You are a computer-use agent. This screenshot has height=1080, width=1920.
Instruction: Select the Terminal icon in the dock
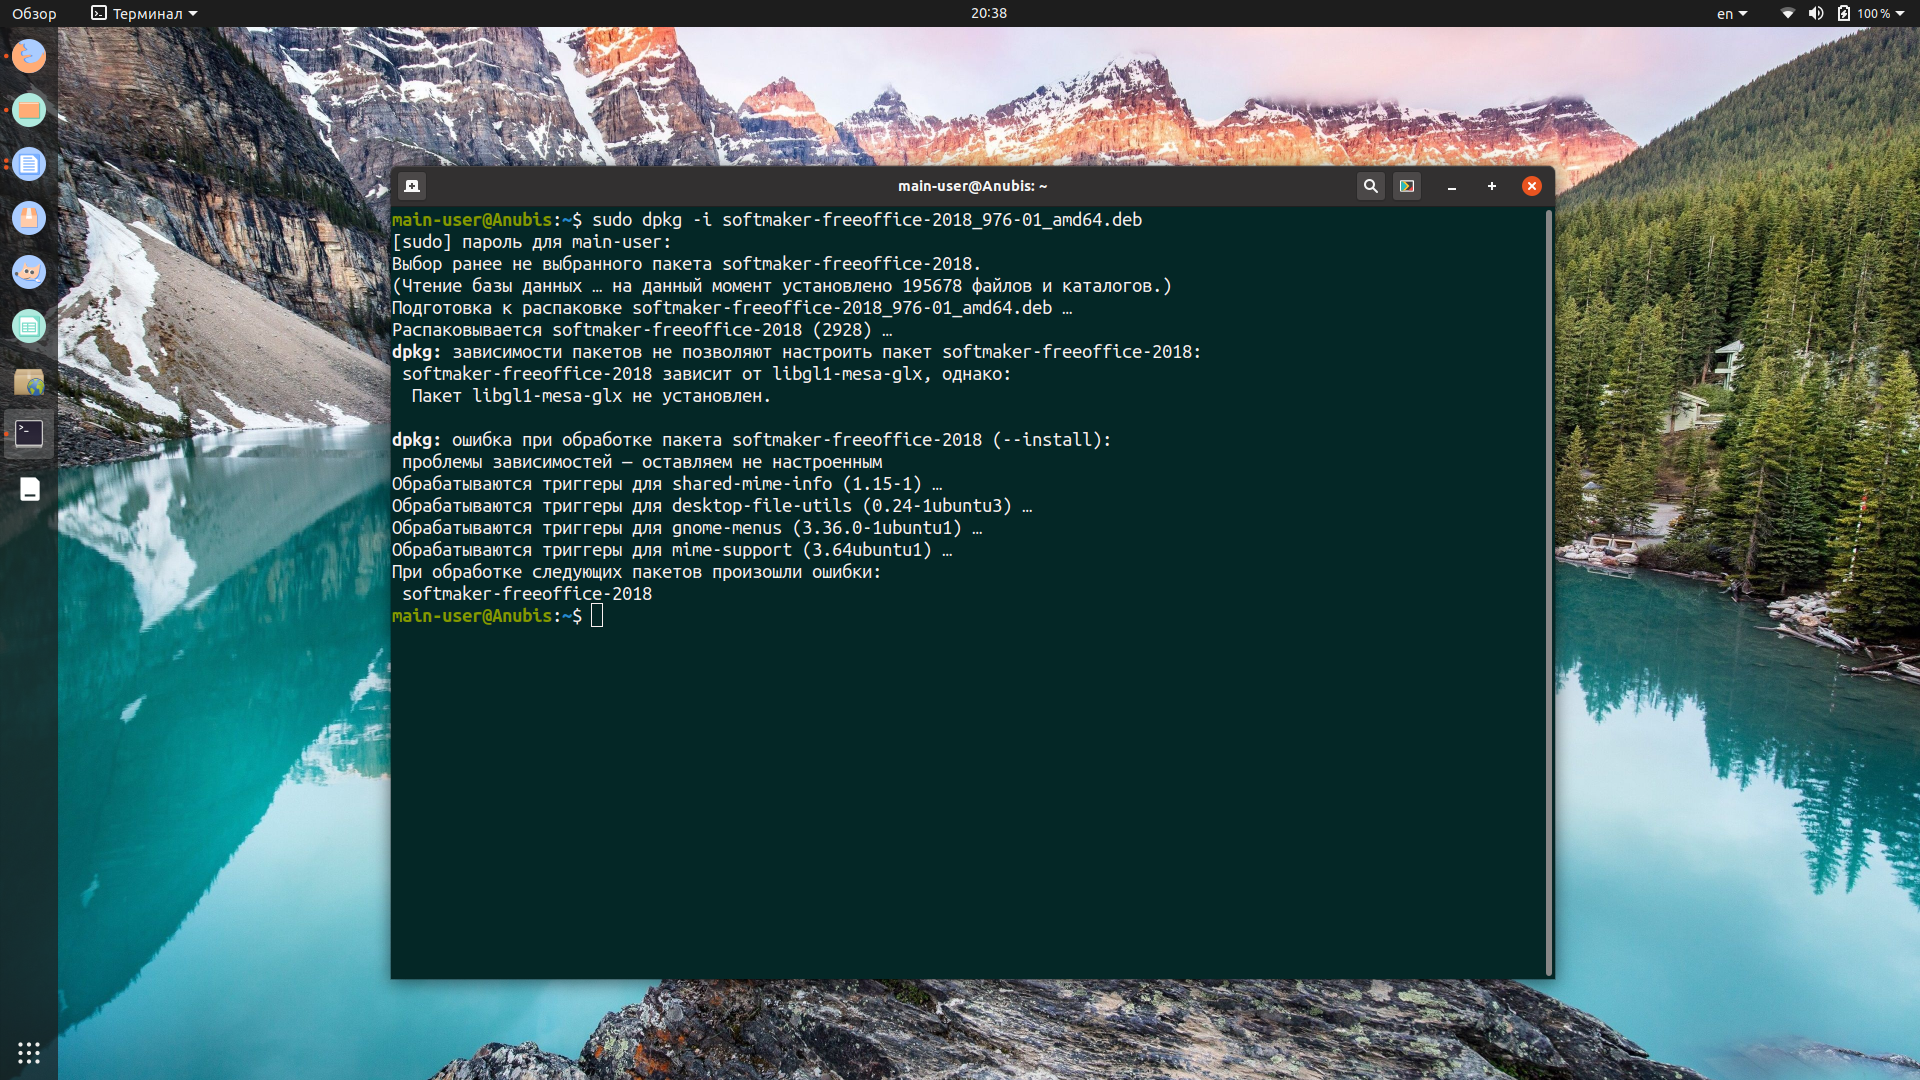(29, 433)
